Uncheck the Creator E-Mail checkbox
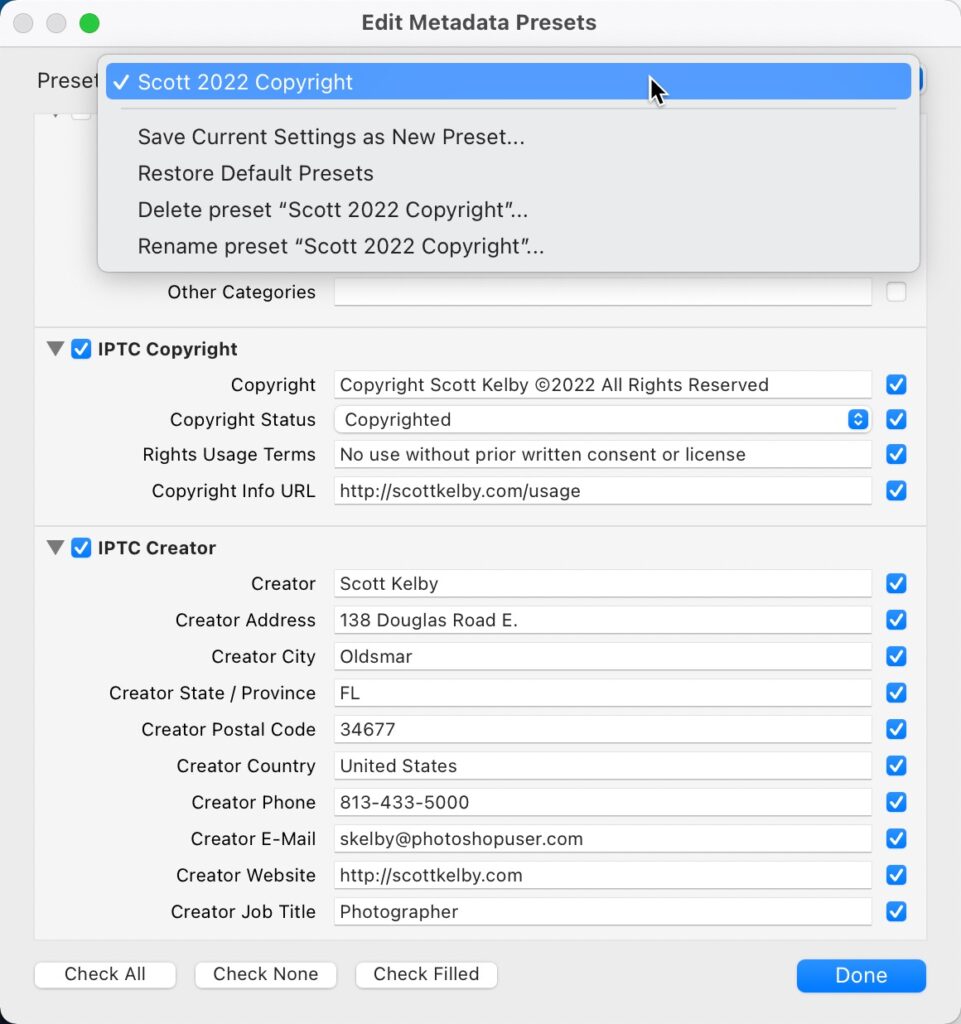The height and width of the screenshot is (1024, 961). pos(896,839)
